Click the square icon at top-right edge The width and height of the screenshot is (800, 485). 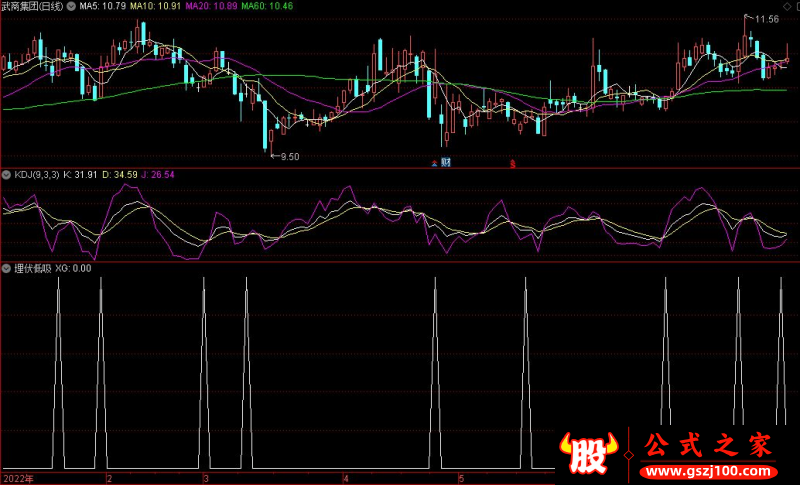pyautogui.click(x=796, y=6)
